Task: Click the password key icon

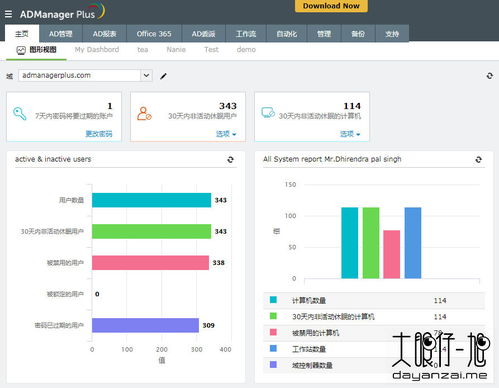Action: (20, 114)
